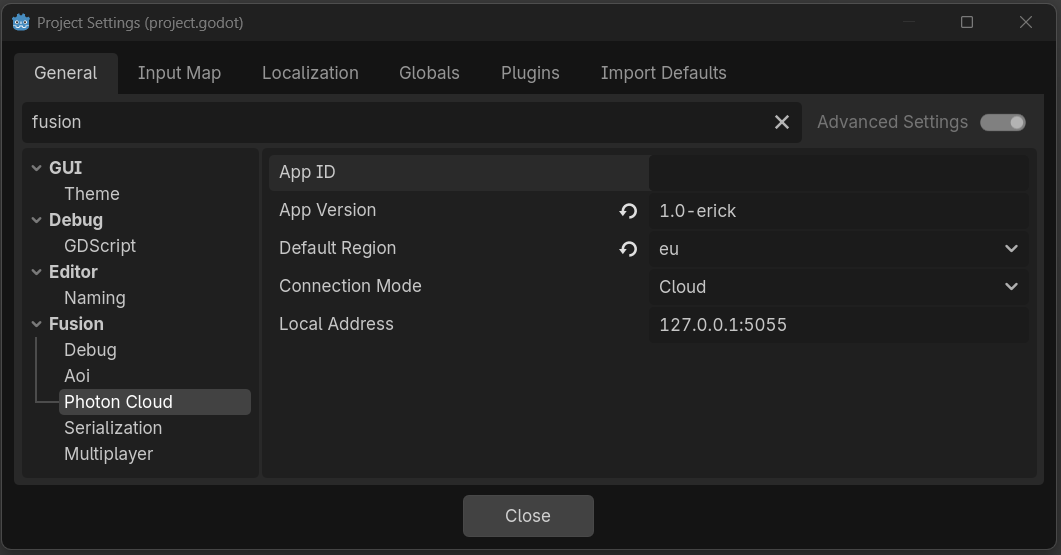Switch to the Input Map tab
Screen dimensions: 1061x555
[179, 73]
